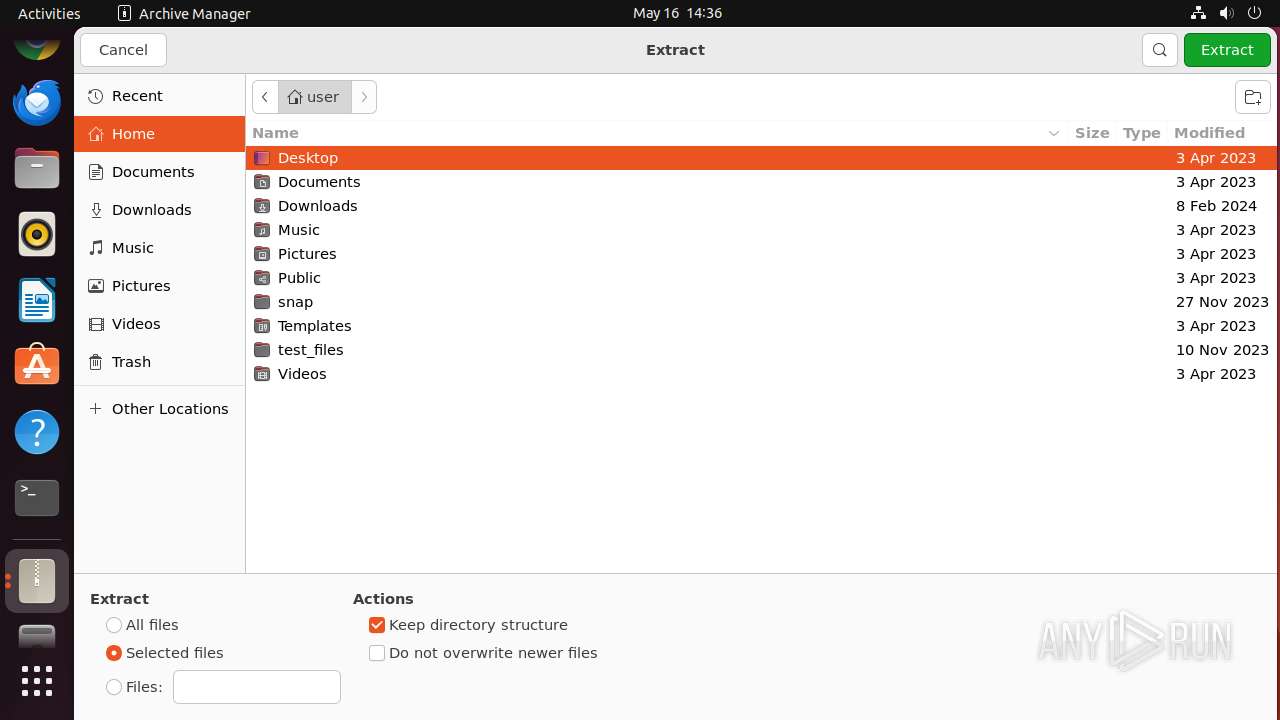Click the Videos folder icon in the list
The height and width of the screenshot is (720, 1280).
262,374
